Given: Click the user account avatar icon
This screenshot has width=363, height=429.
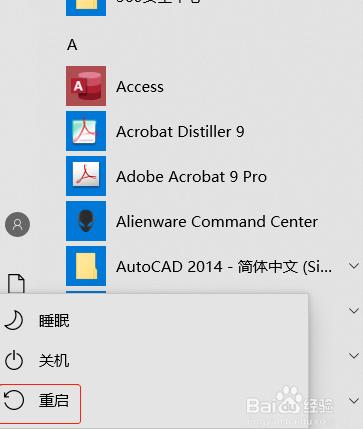Looking at the screenshot, I should pyautogui.click(x=17, y=224).
